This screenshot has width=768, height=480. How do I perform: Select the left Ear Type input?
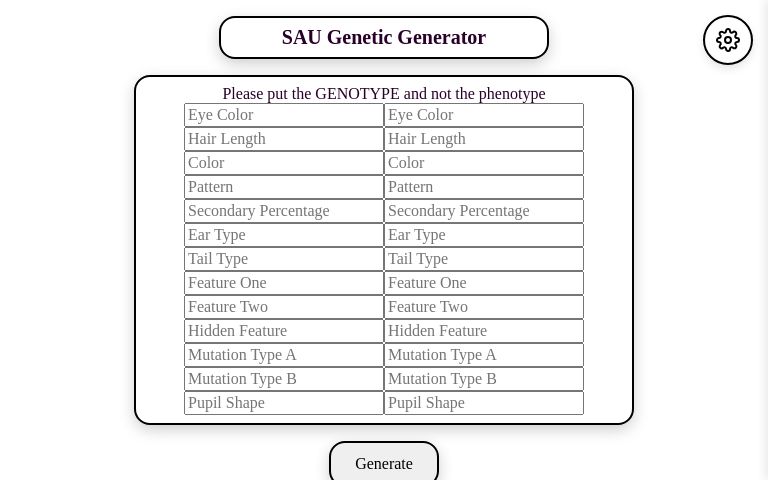coord(284,235)
